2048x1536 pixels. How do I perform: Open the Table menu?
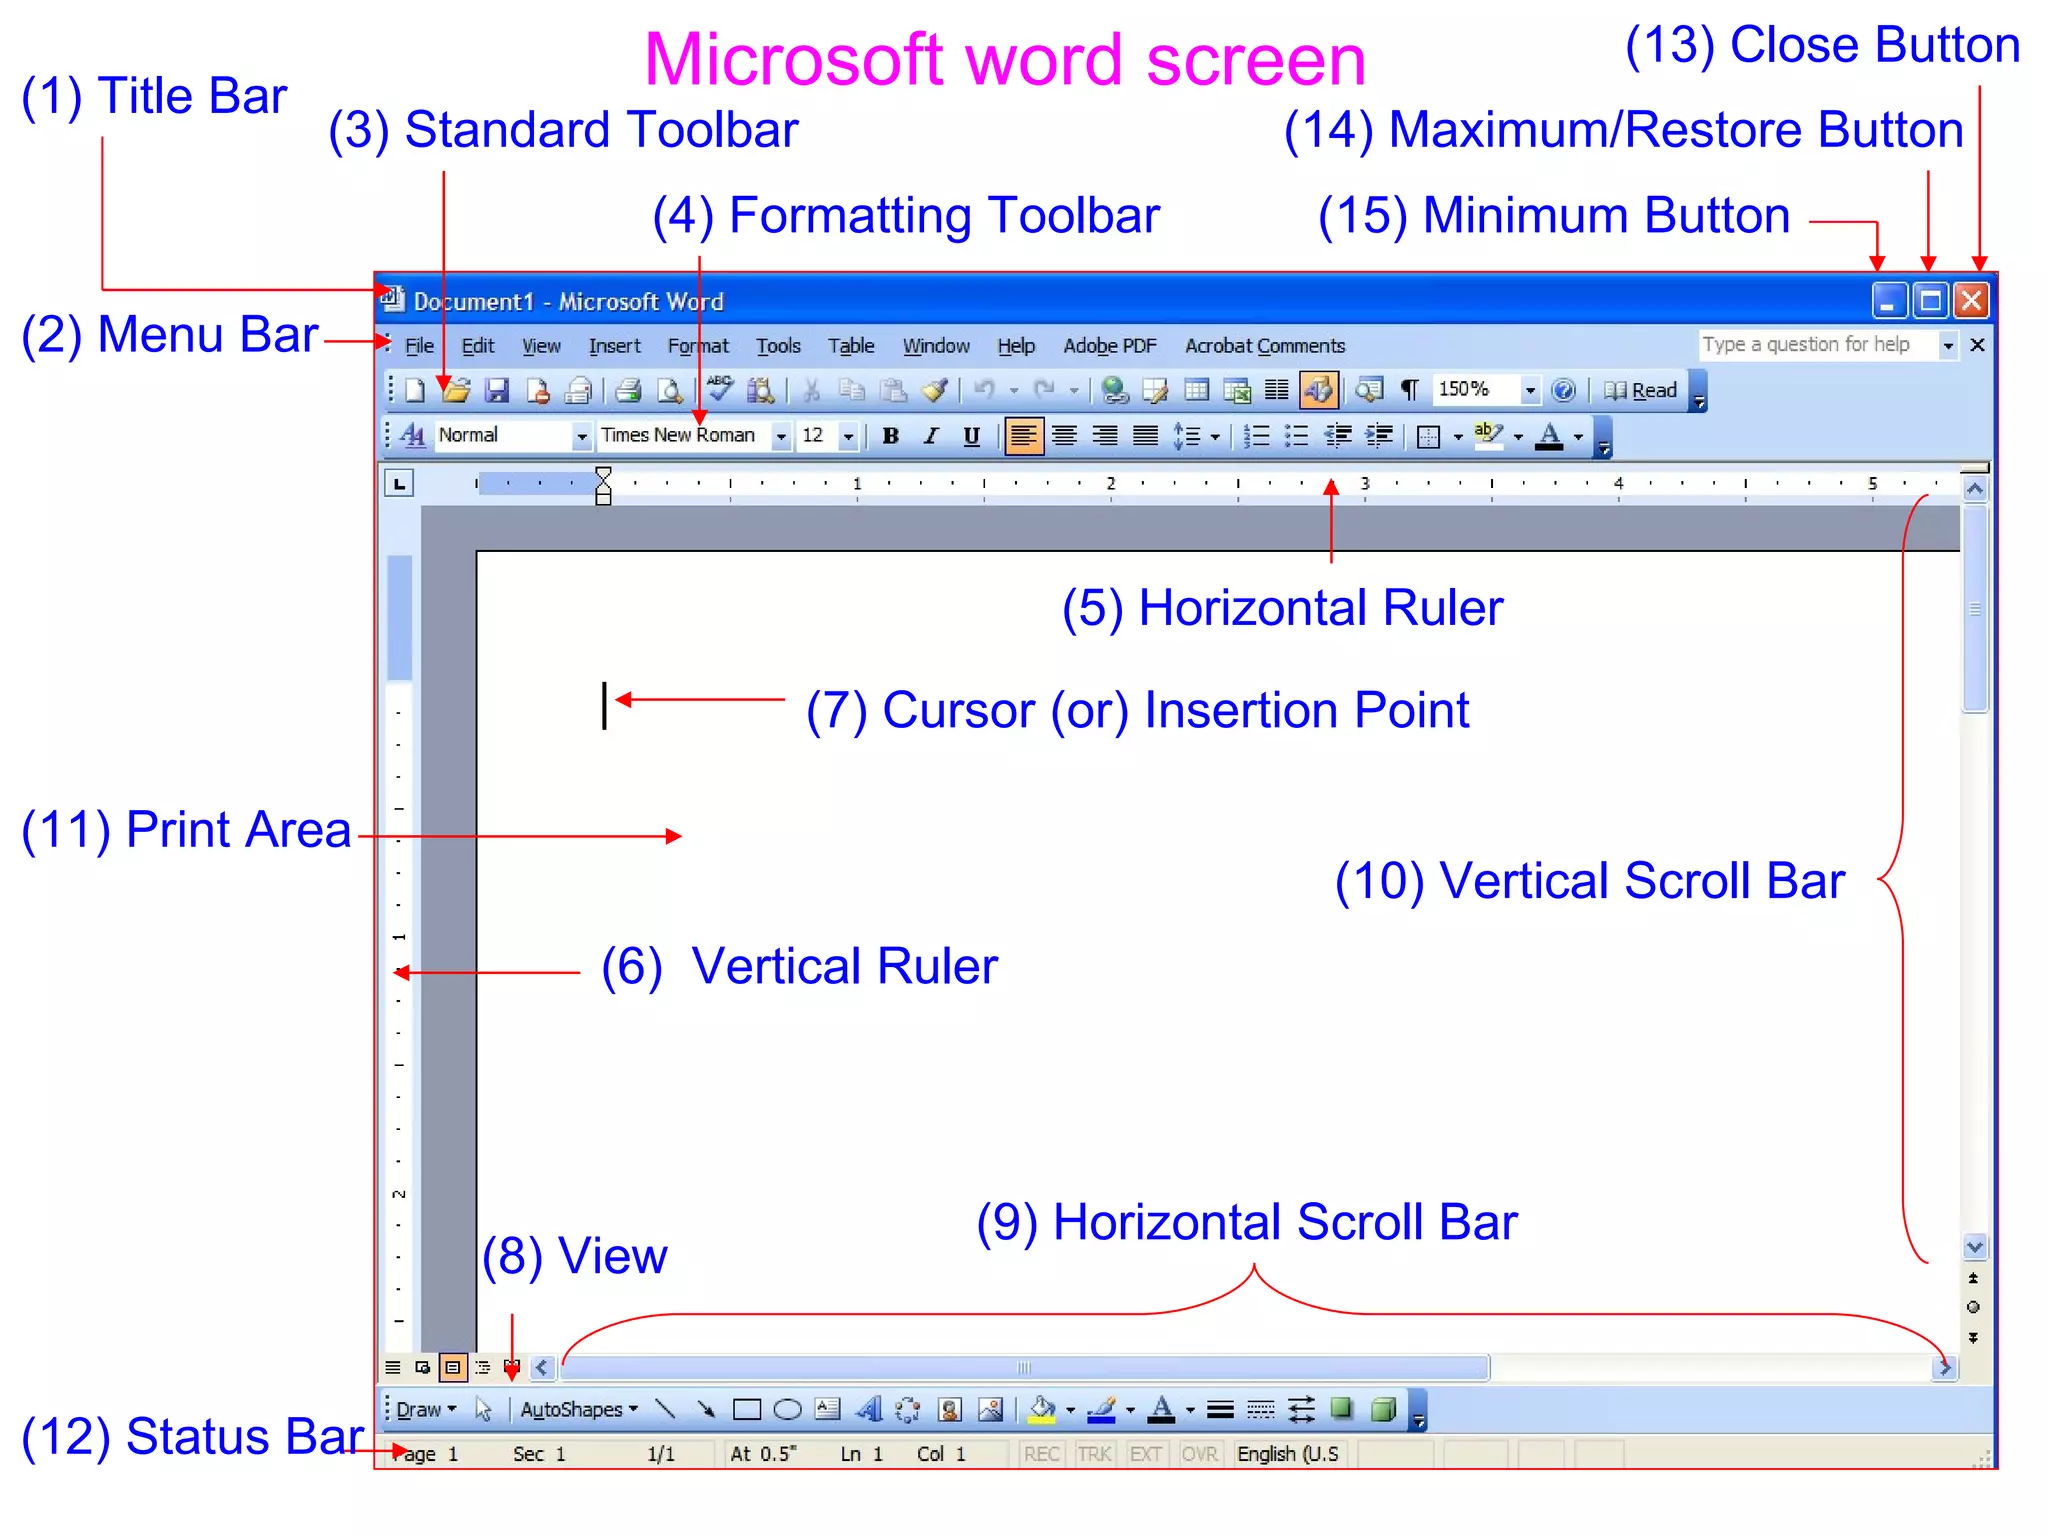pyautogui.click(x=851, y=346)
